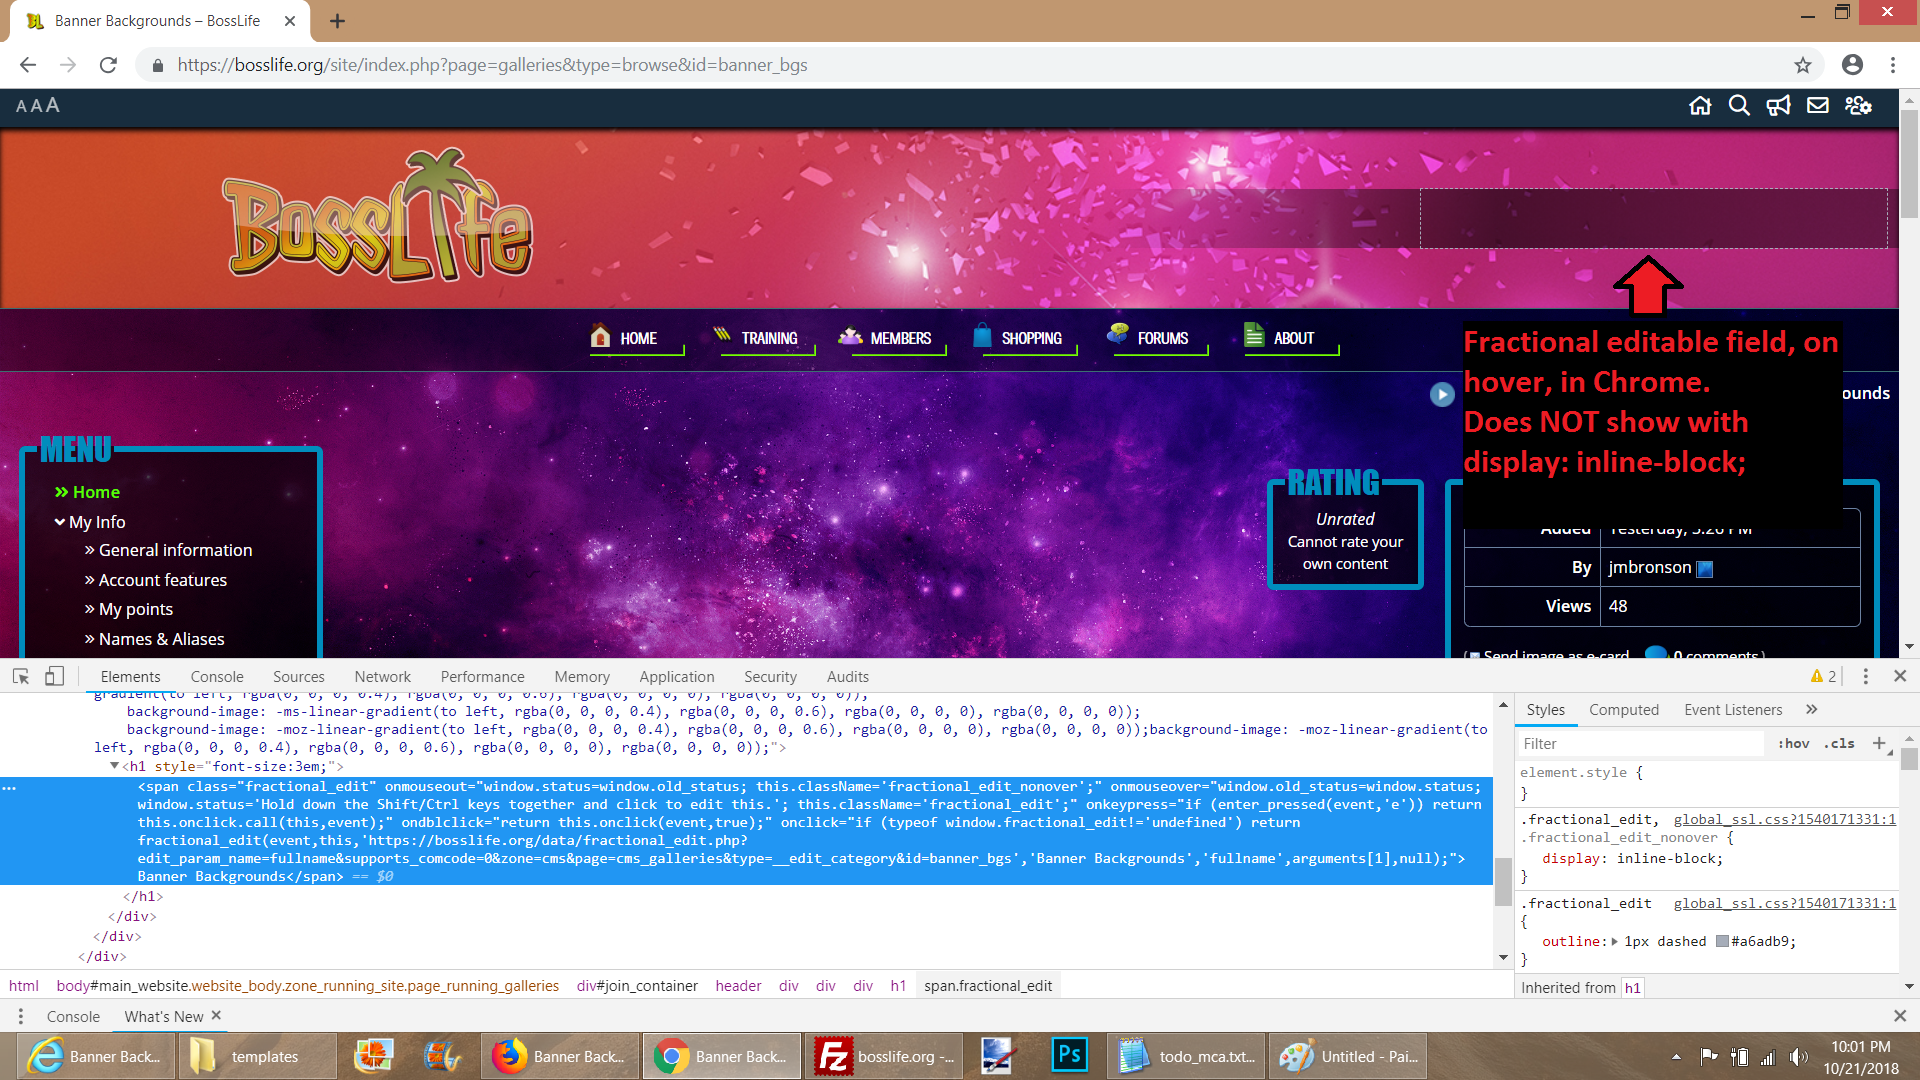Click the #a6adb9 outline color swatch

point(1722,941)
